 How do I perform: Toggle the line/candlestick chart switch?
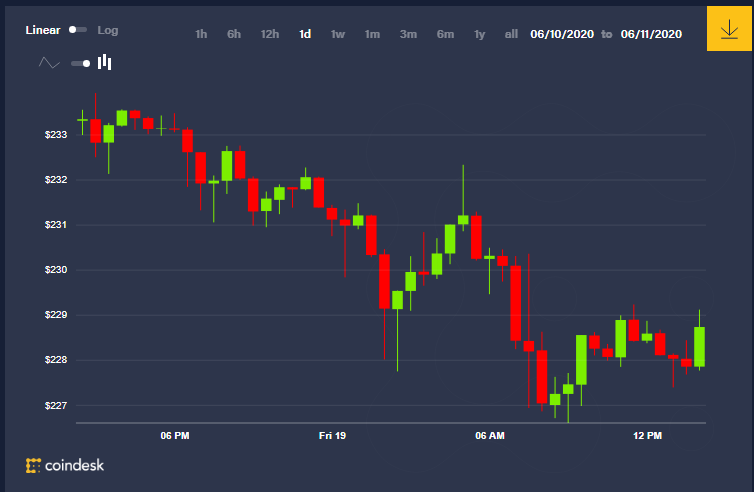tap(80, 63)
